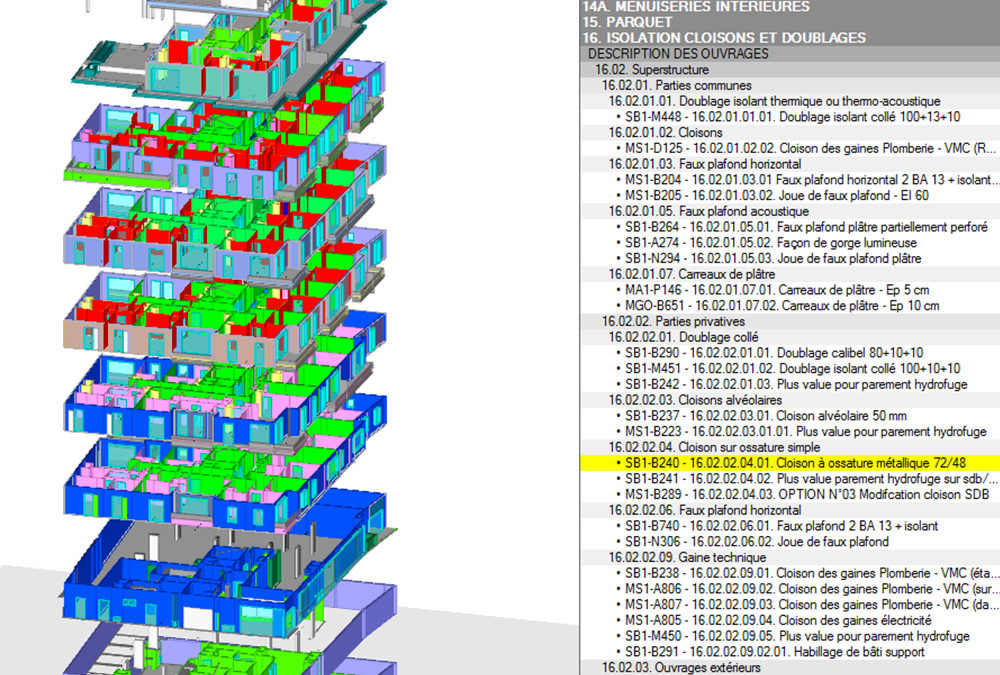Select 16. ISOLATION CLOISONS ET DOUBLAGES heading
Viewport: 1000px width, 675px height.
click(790, 38)
